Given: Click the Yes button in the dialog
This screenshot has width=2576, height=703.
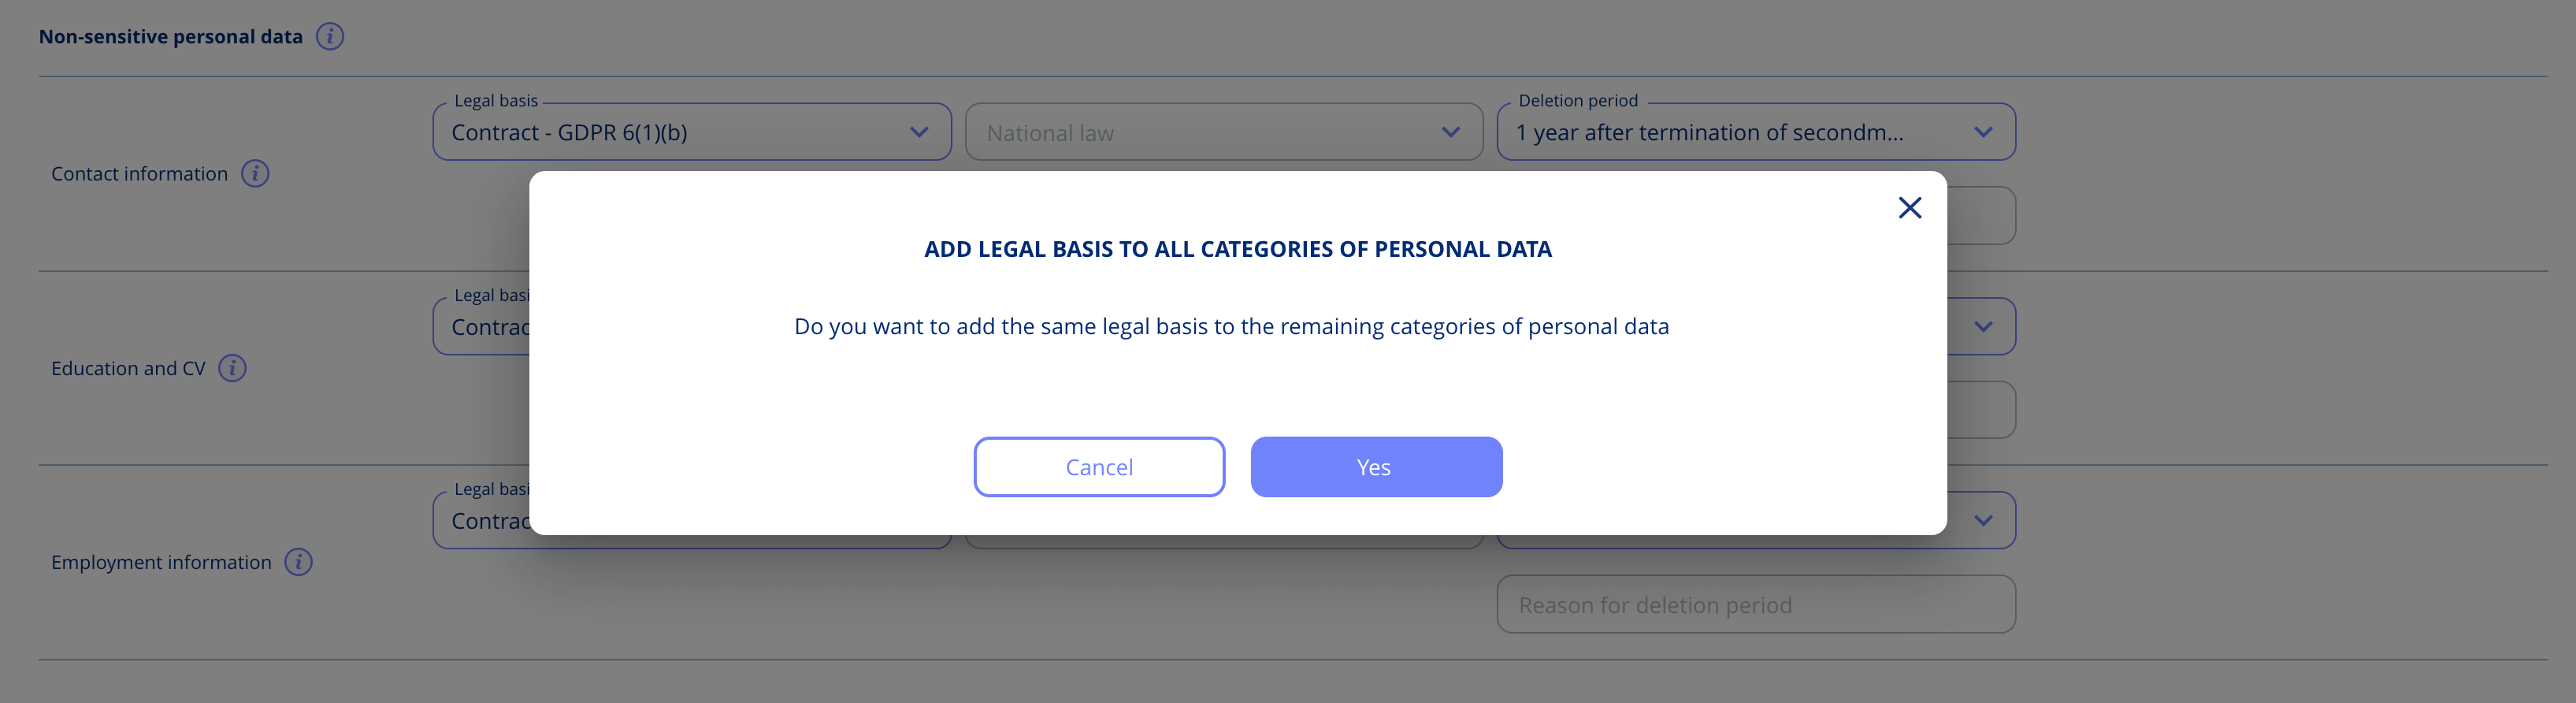Looking at the screenshot, I should pyautogui.click(x=1376, y=467).
